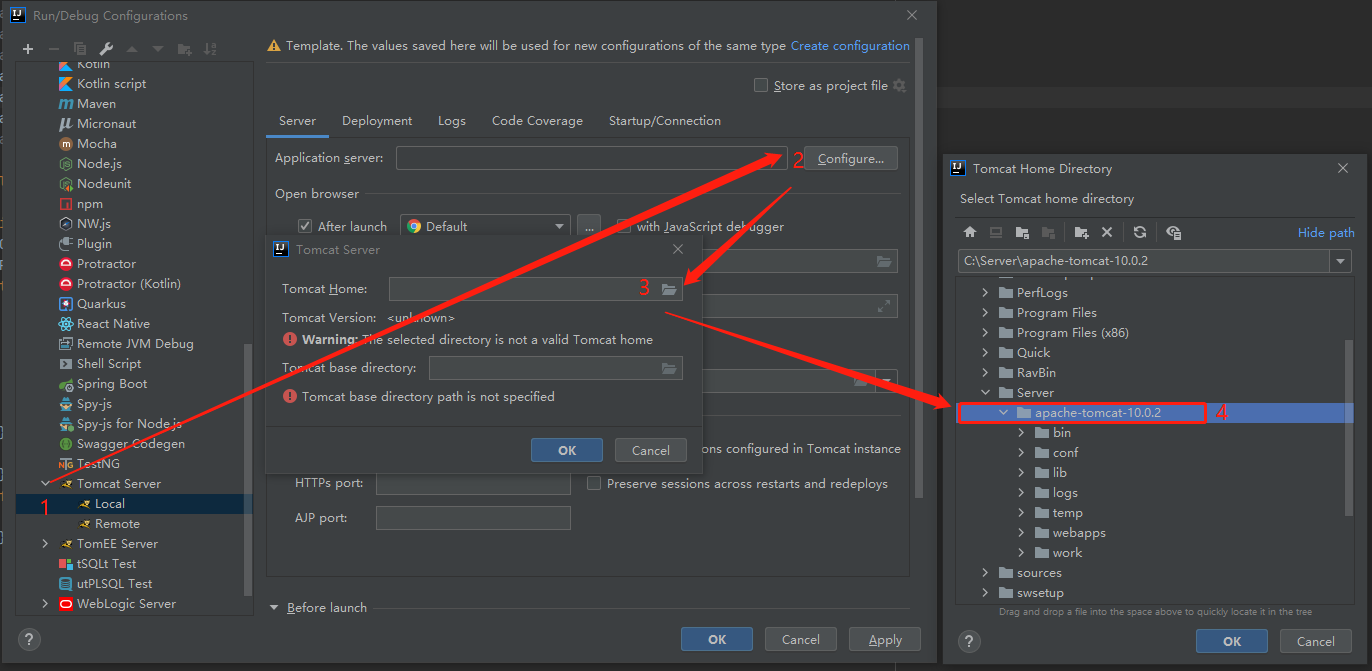The height and width of the screenshot is (671, 1372).
Task: Click the Hide path link
Action: 1326,233
